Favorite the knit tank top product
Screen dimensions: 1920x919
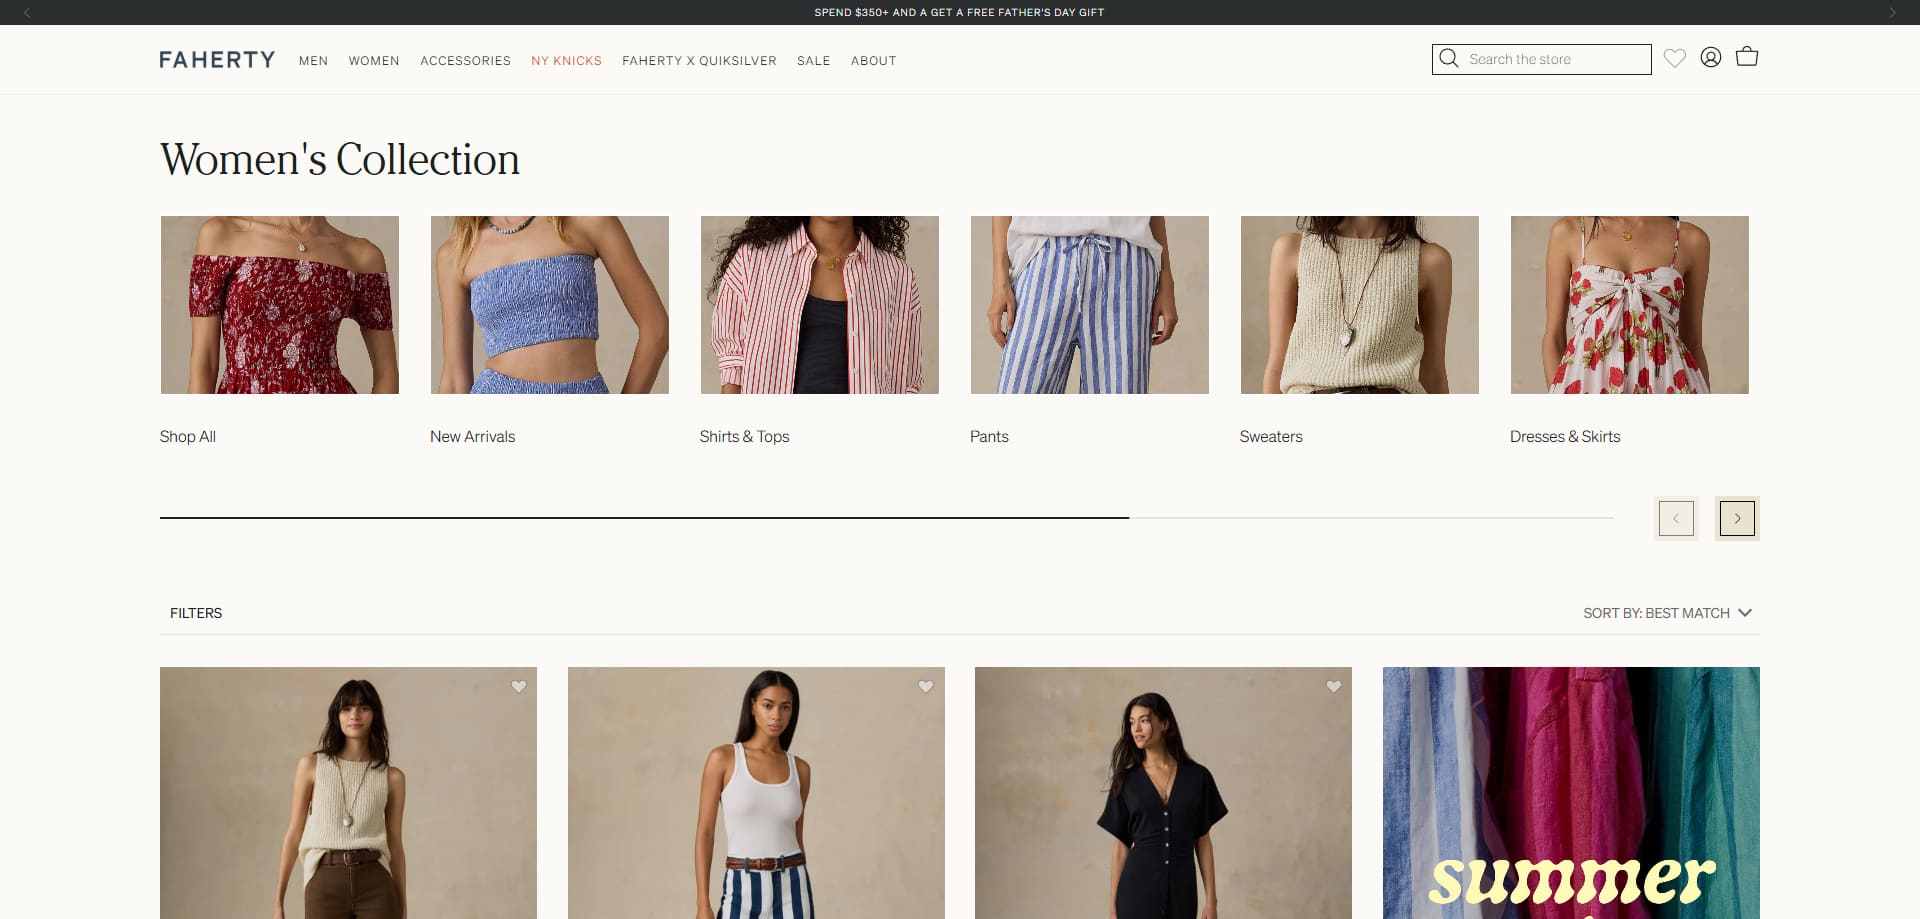(519, 686)
